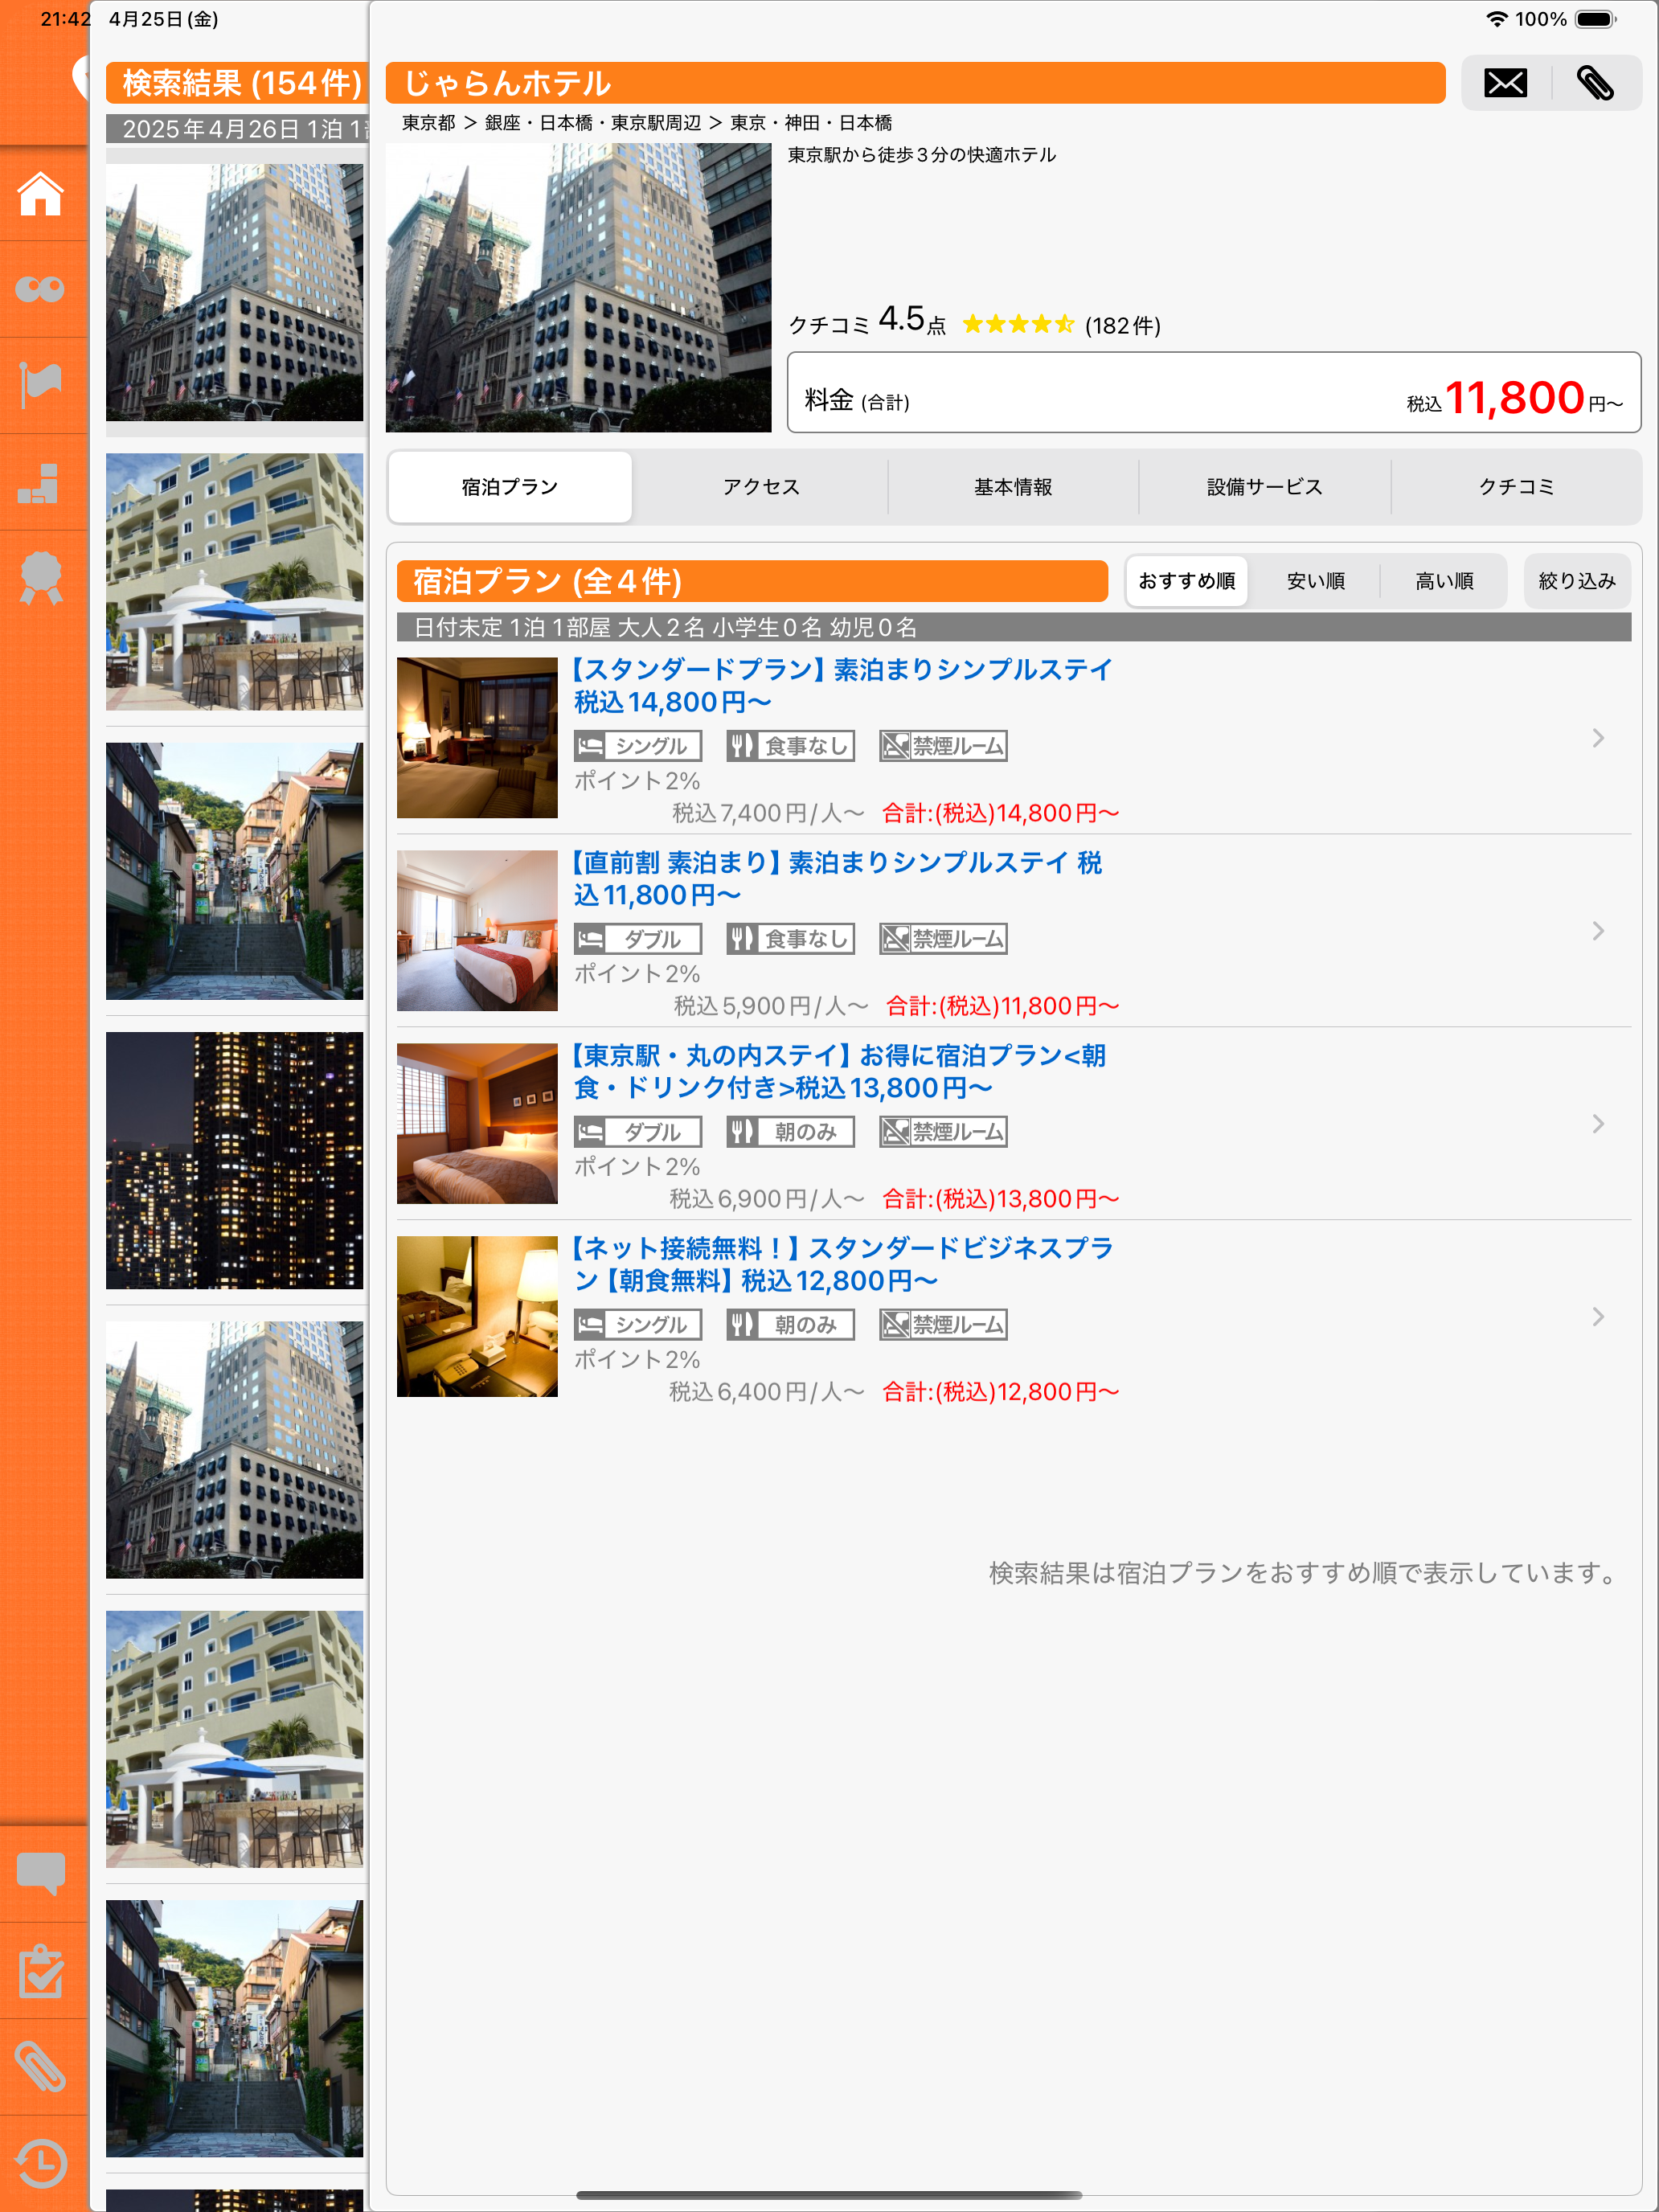Tap ネット接続無料 plan room photo thumbnail
This screenshot has width=1659, height=2212.
pos(477,1317)
